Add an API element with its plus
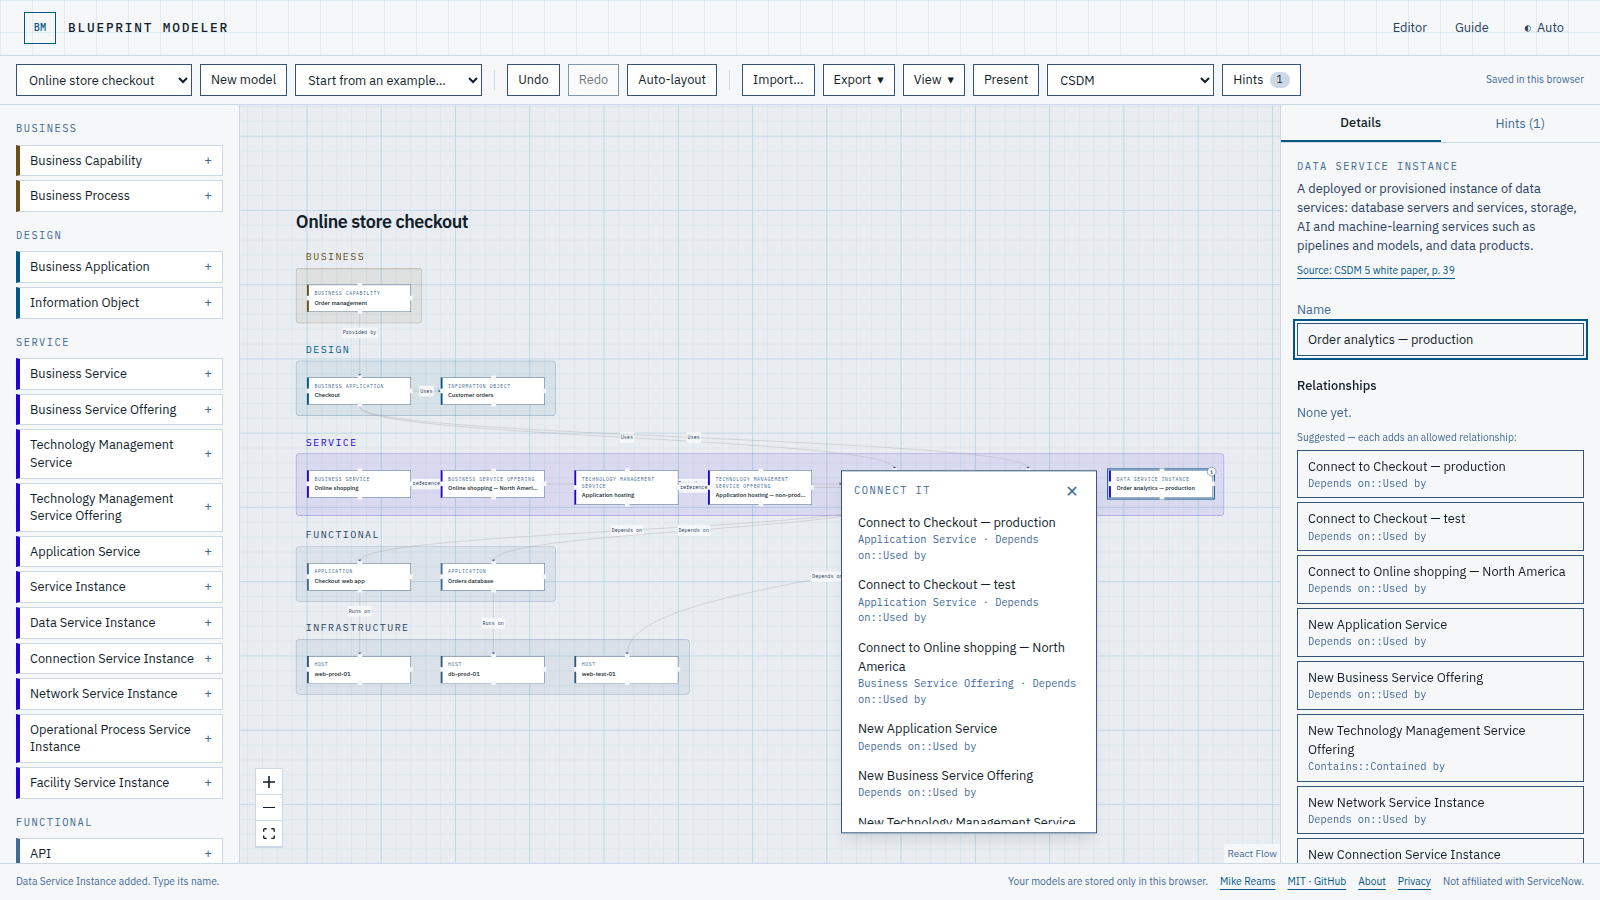1600x900 pixels. (x=208, y=854)
